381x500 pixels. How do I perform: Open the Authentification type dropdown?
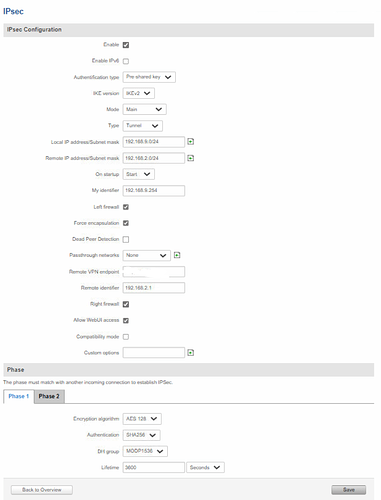[149, 77]
